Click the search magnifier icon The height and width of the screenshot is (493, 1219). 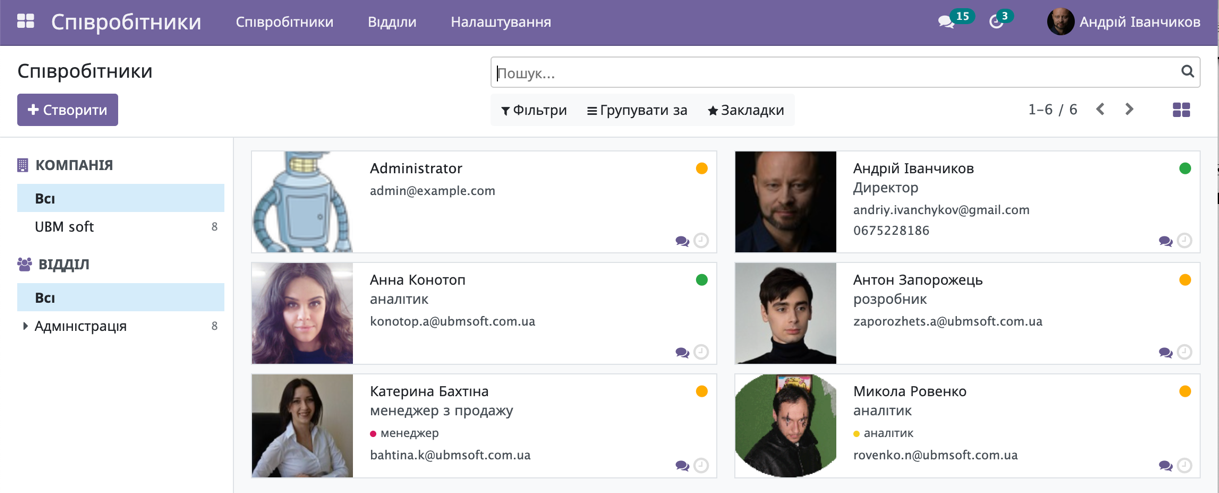pyautogui.click(x=1187, y=72)
